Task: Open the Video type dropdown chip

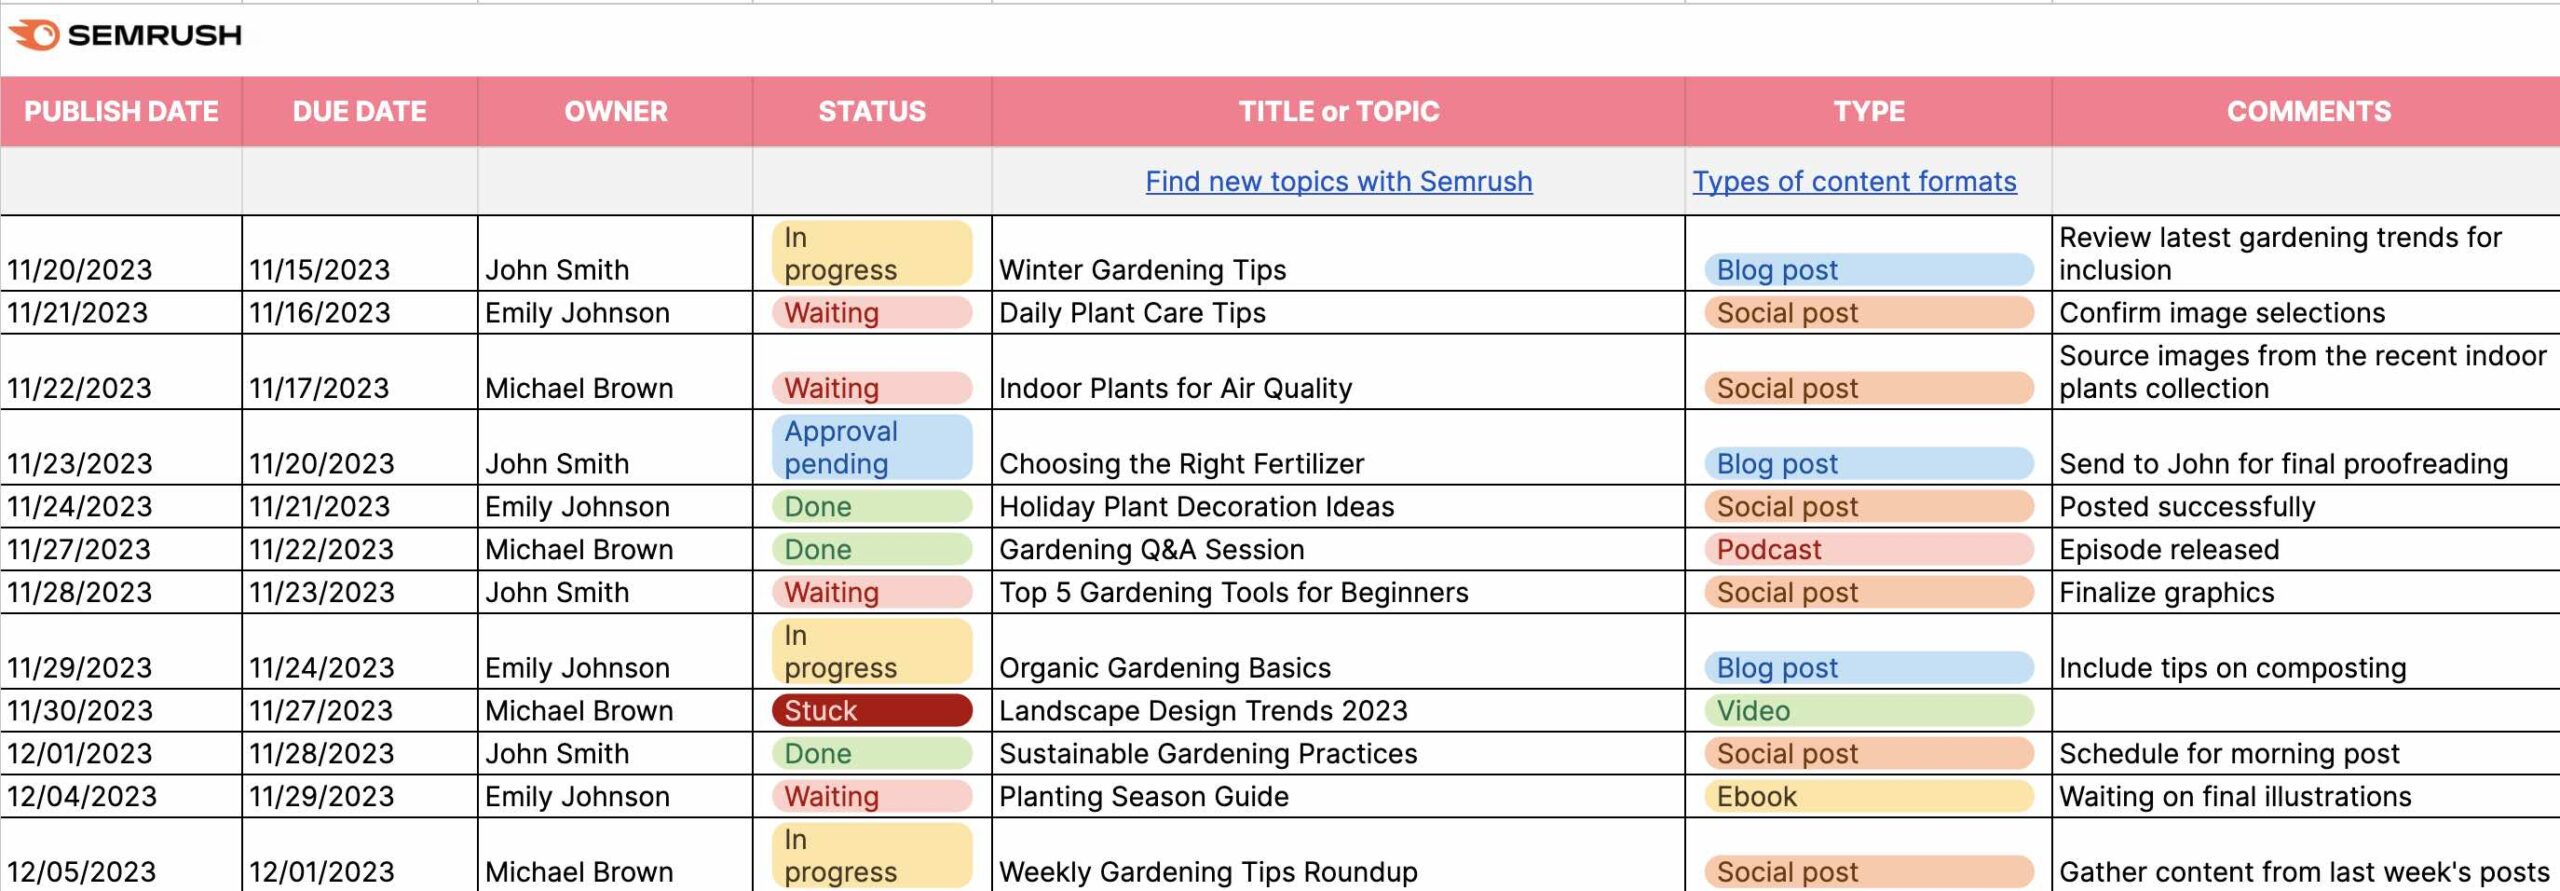Action: coord(1868,710)
